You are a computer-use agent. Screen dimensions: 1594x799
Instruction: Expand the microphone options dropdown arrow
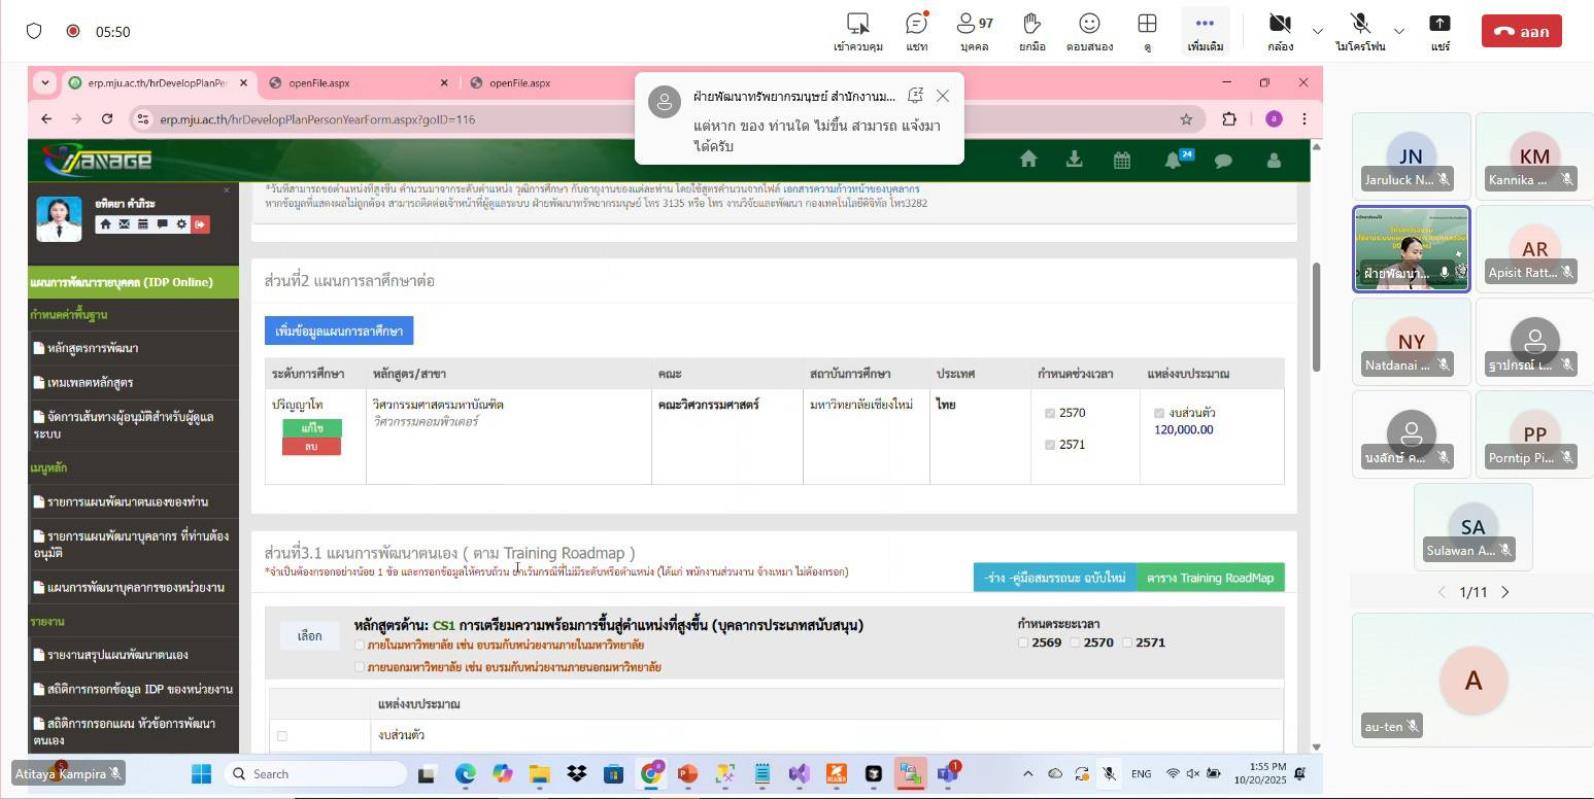(x=1399, y=31)
